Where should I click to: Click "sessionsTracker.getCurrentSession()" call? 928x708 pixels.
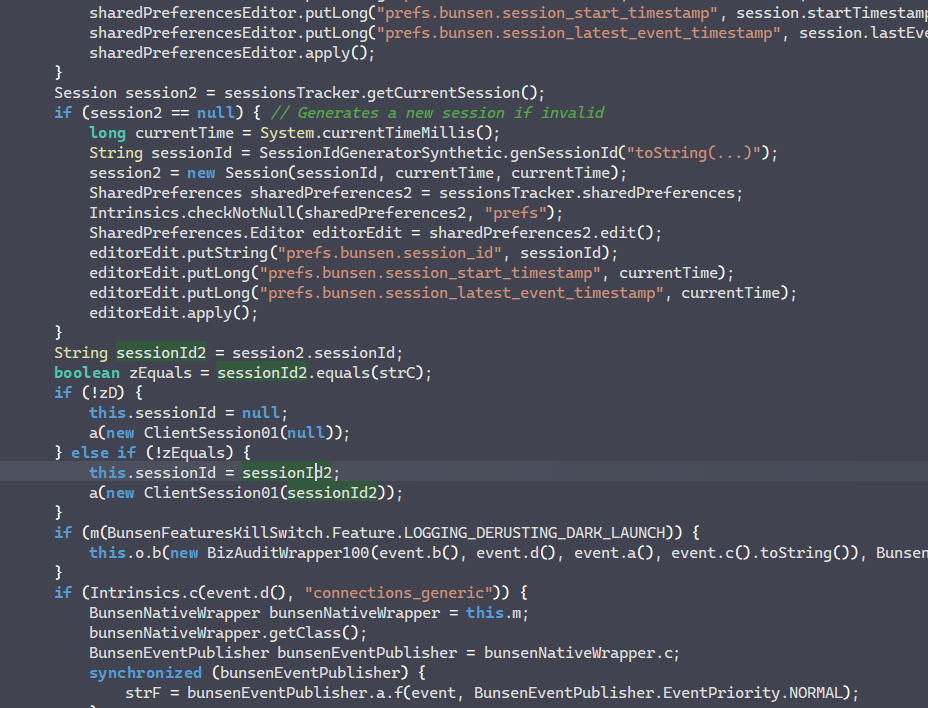click(x=380, y=93)
